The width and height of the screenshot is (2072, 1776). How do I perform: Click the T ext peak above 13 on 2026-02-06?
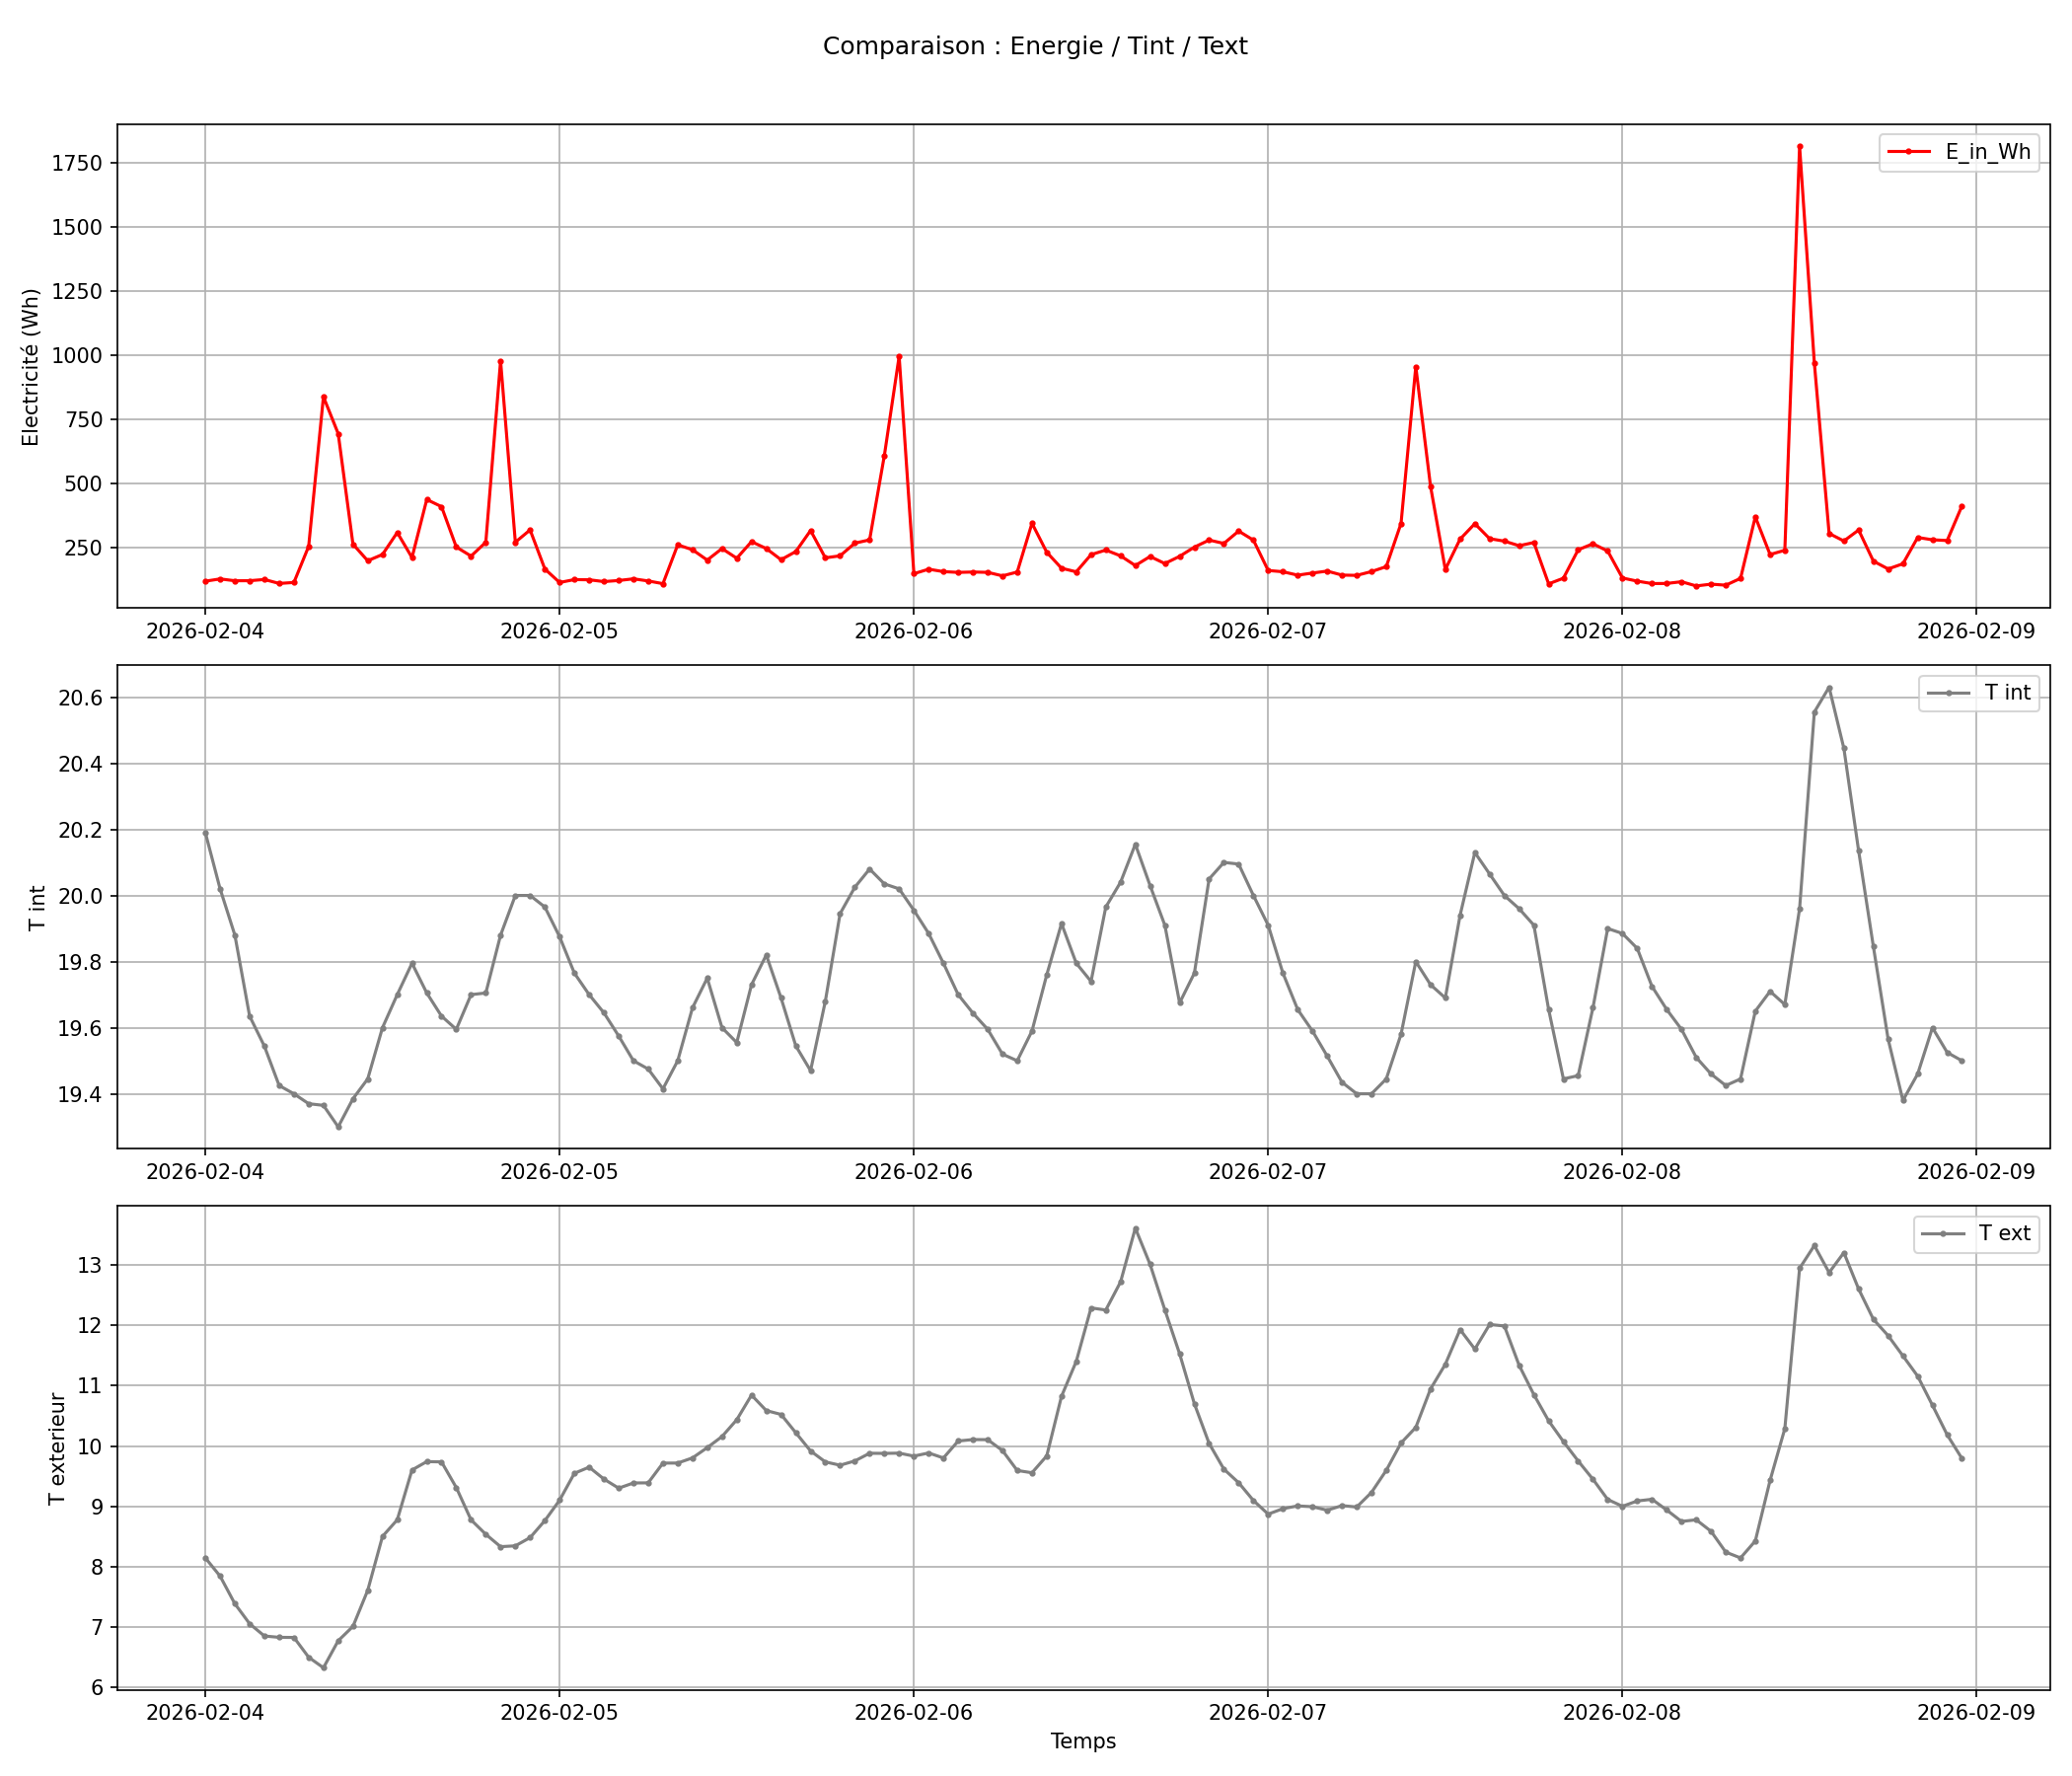click(1135, 1229)
